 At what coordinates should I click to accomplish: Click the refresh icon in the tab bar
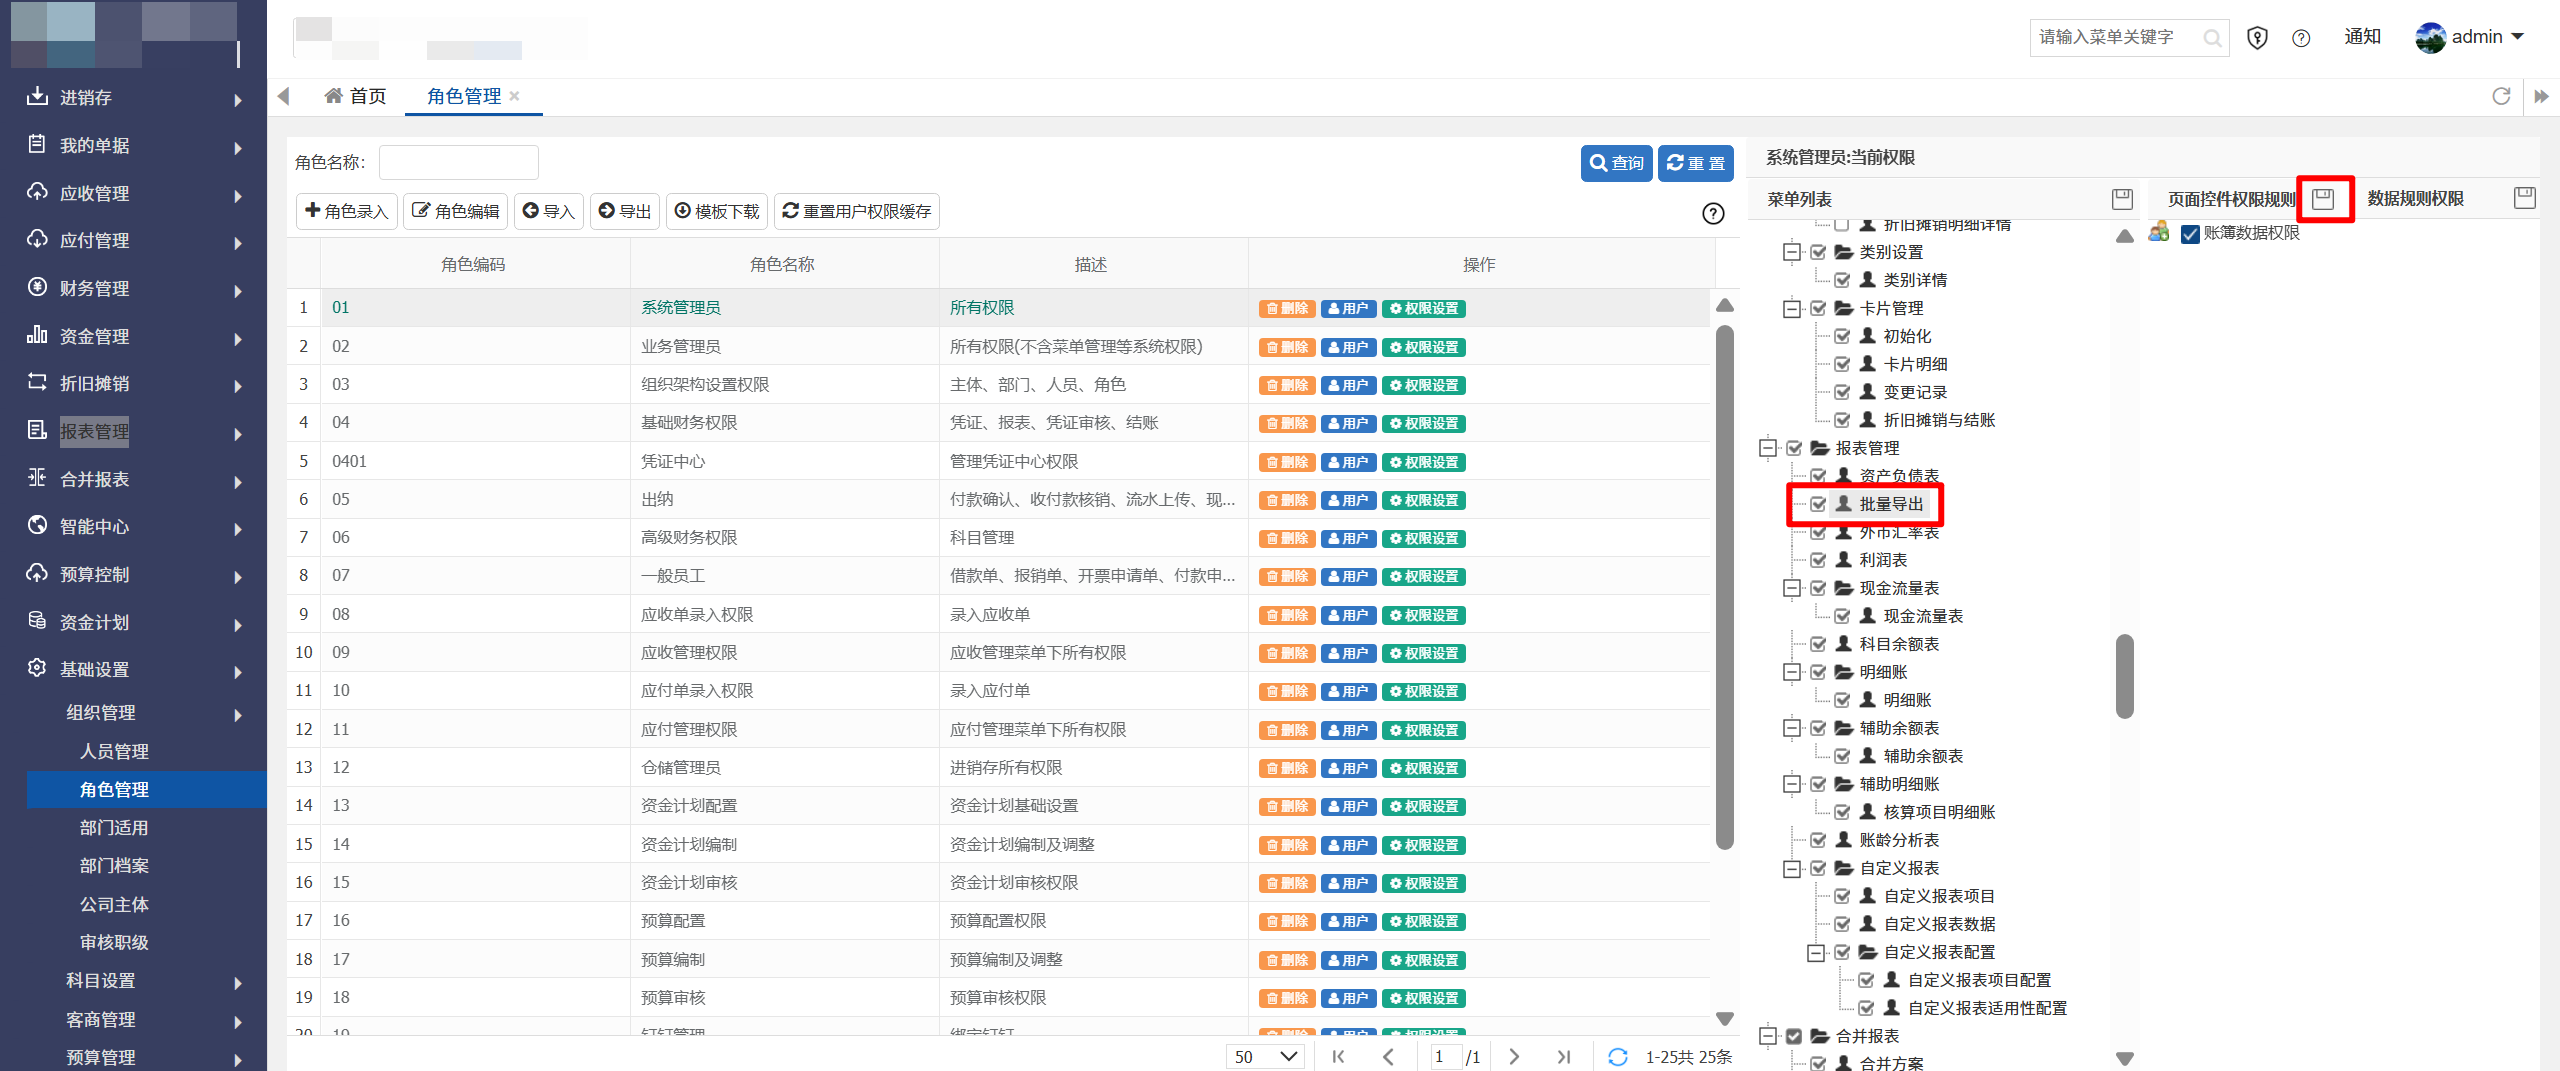2501,96
